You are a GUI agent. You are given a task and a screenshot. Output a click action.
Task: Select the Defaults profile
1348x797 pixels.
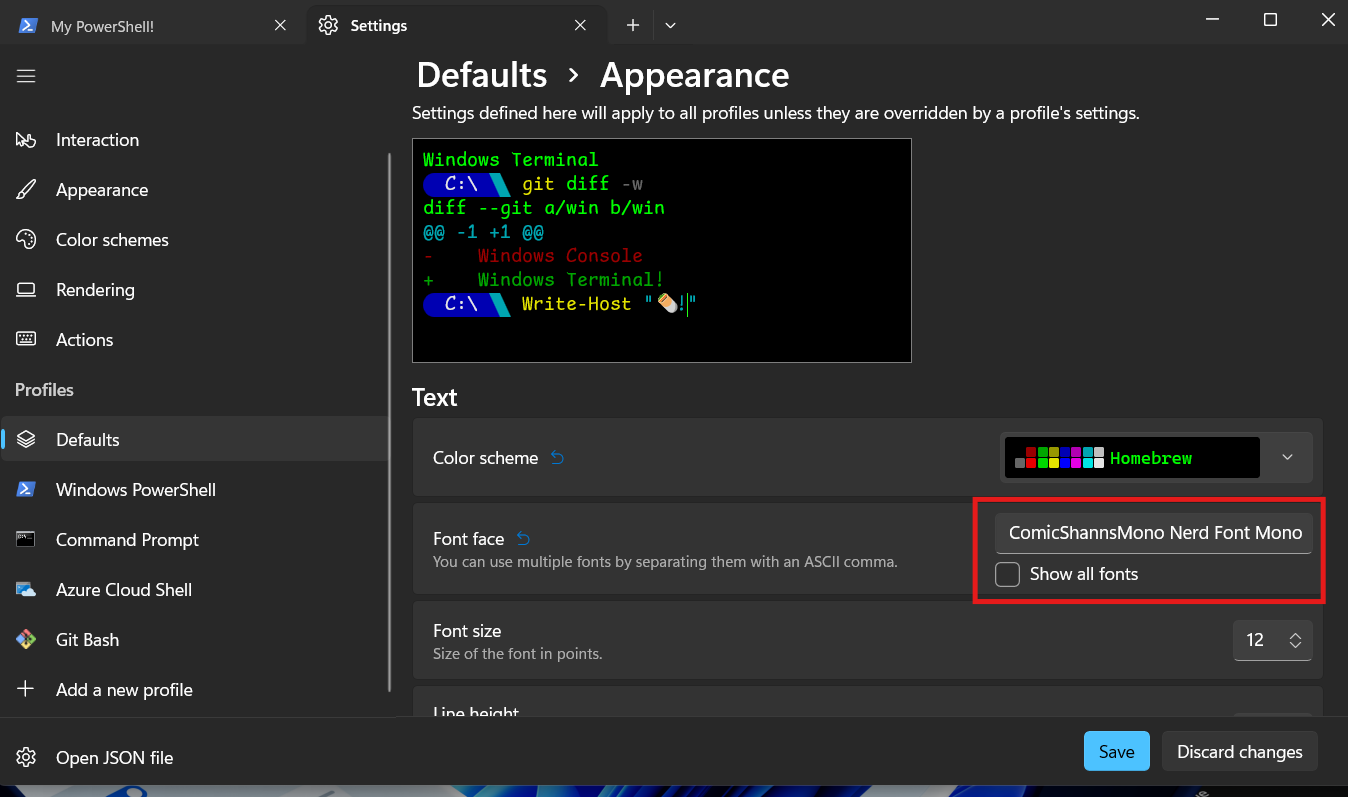(x=195, y=440)
